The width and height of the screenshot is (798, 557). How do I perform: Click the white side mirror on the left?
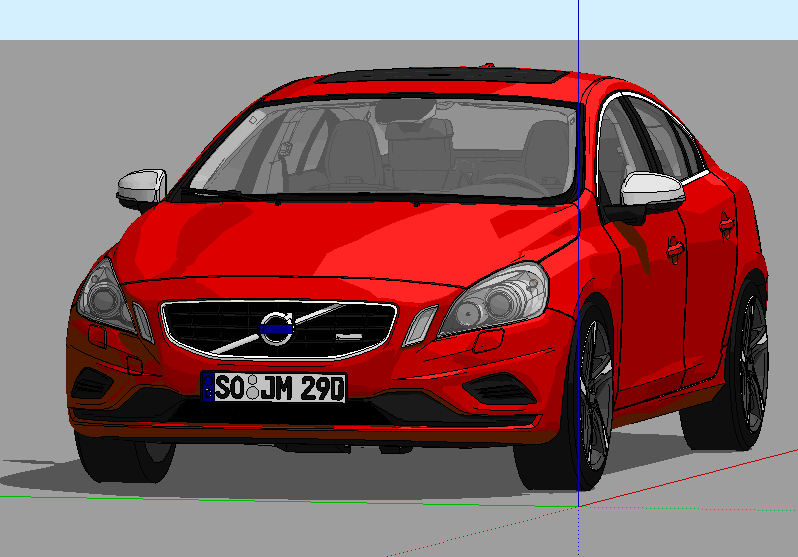142,188
